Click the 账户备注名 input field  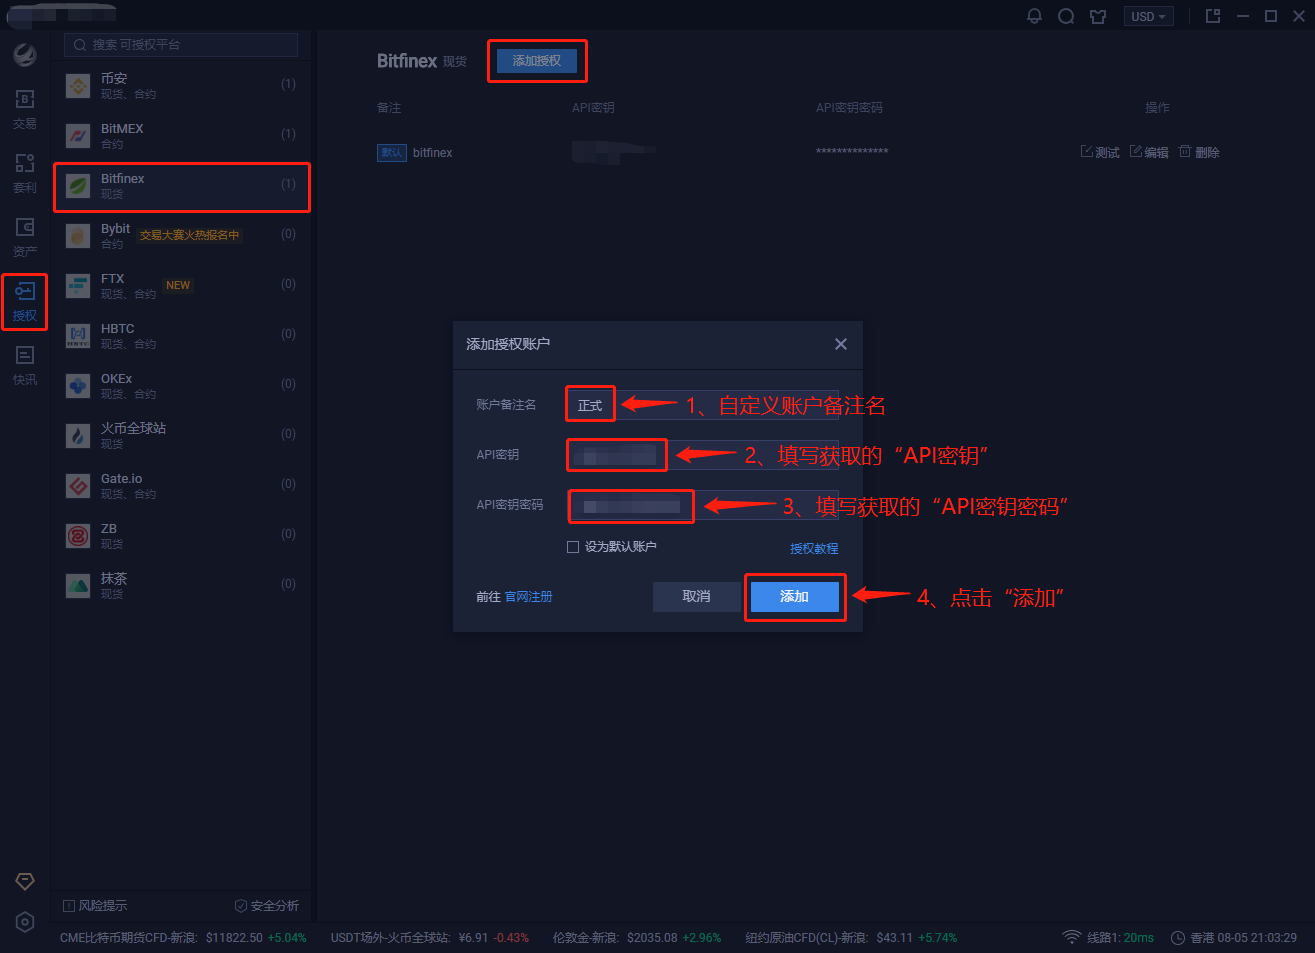pyautogui.click(x=703, y=405)
